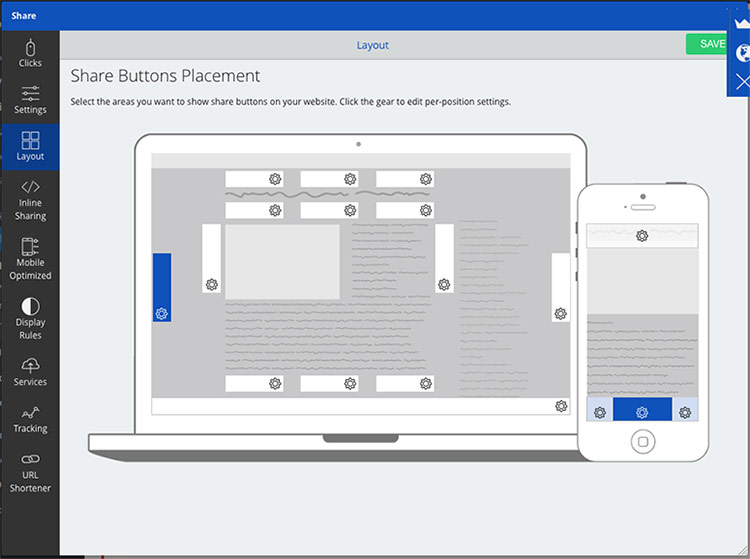Open Display Rules section
The height and width of the screenshot is (559, 750).
pyautogui.click(x=30, y=318)
